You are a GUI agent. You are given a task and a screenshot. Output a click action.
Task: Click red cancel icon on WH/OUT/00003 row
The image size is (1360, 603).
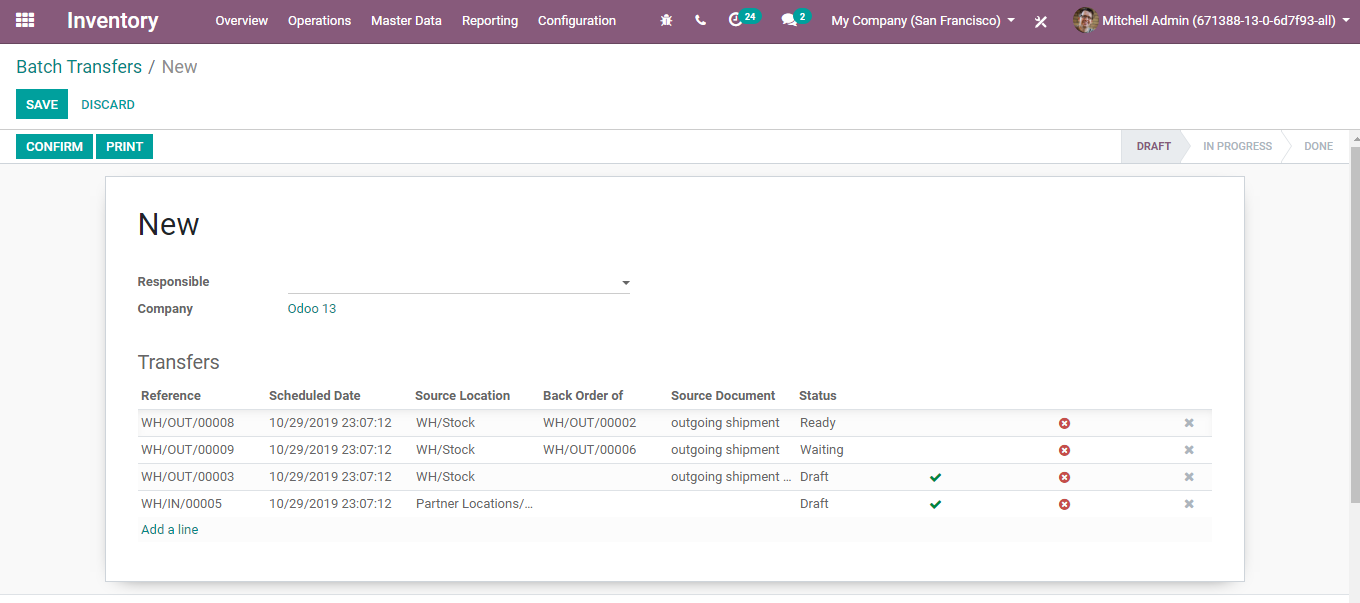coord(1064,477)
